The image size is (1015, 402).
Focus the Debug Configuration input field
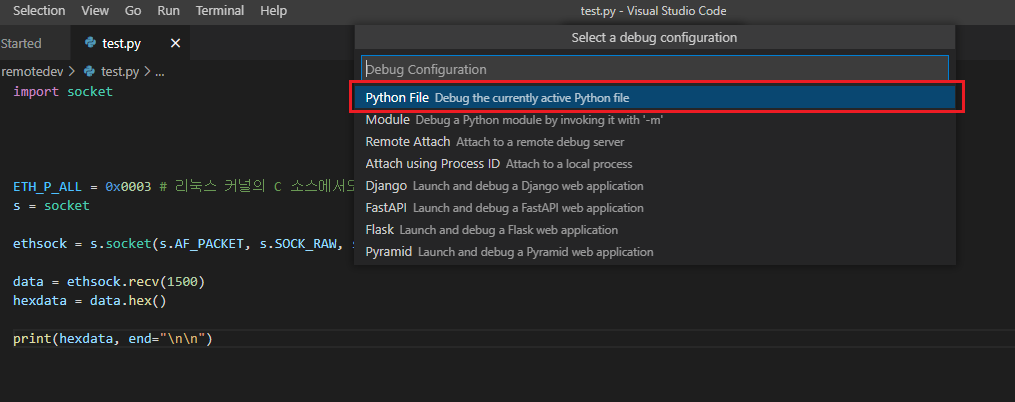[x=654, y=69]
